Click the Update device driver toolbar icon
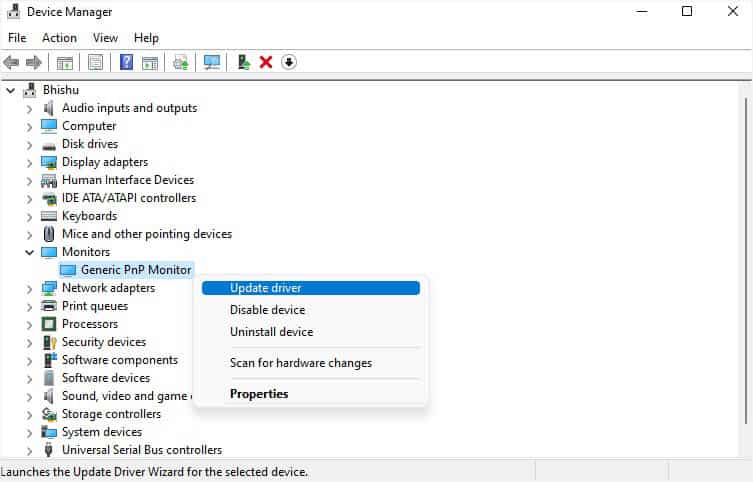The width and height of the screenshot is (753, 482). [x=181, y=62]
